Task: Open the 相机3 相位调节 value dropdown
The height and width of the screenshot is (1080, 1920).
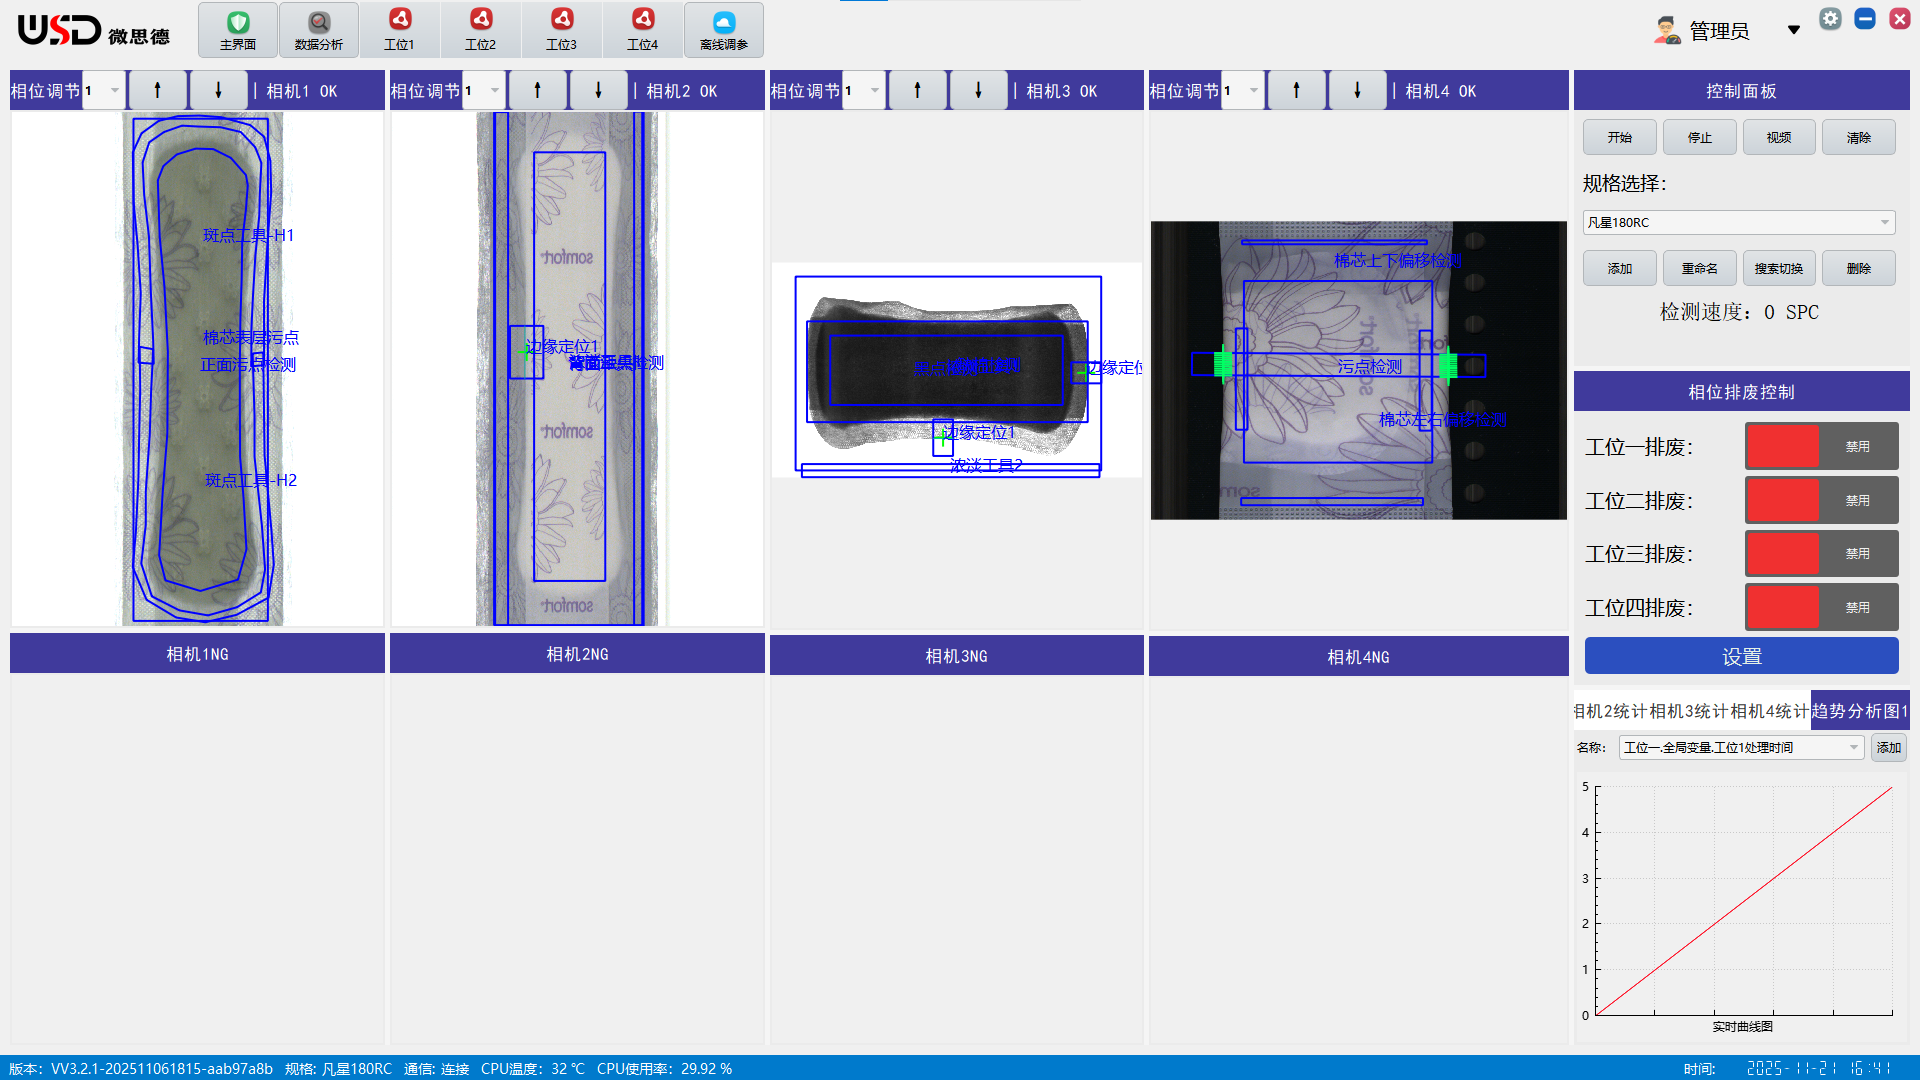Action: point(864,91)
